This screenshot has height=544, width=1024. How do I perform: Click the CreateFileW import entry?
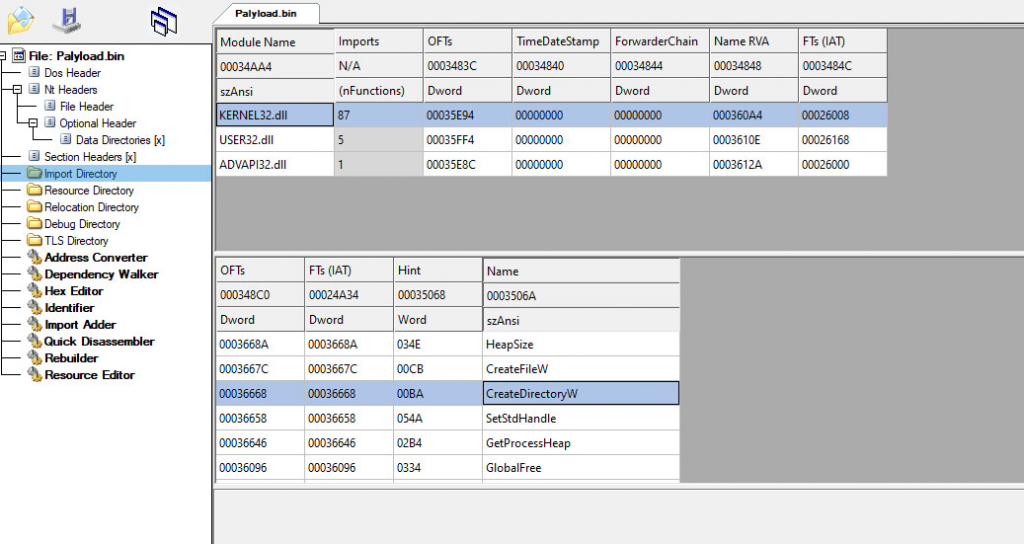tap(517, 369)
